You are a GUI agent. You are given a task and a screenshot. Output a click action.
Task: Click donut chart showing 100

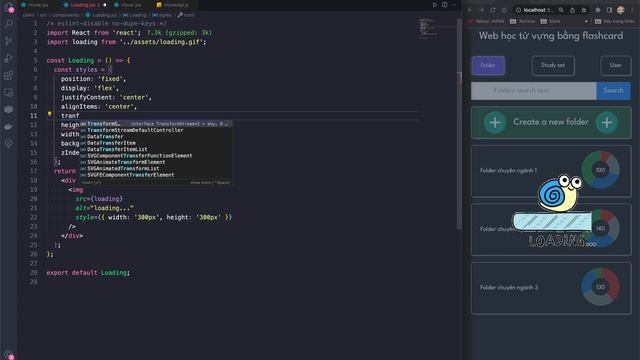600,170
